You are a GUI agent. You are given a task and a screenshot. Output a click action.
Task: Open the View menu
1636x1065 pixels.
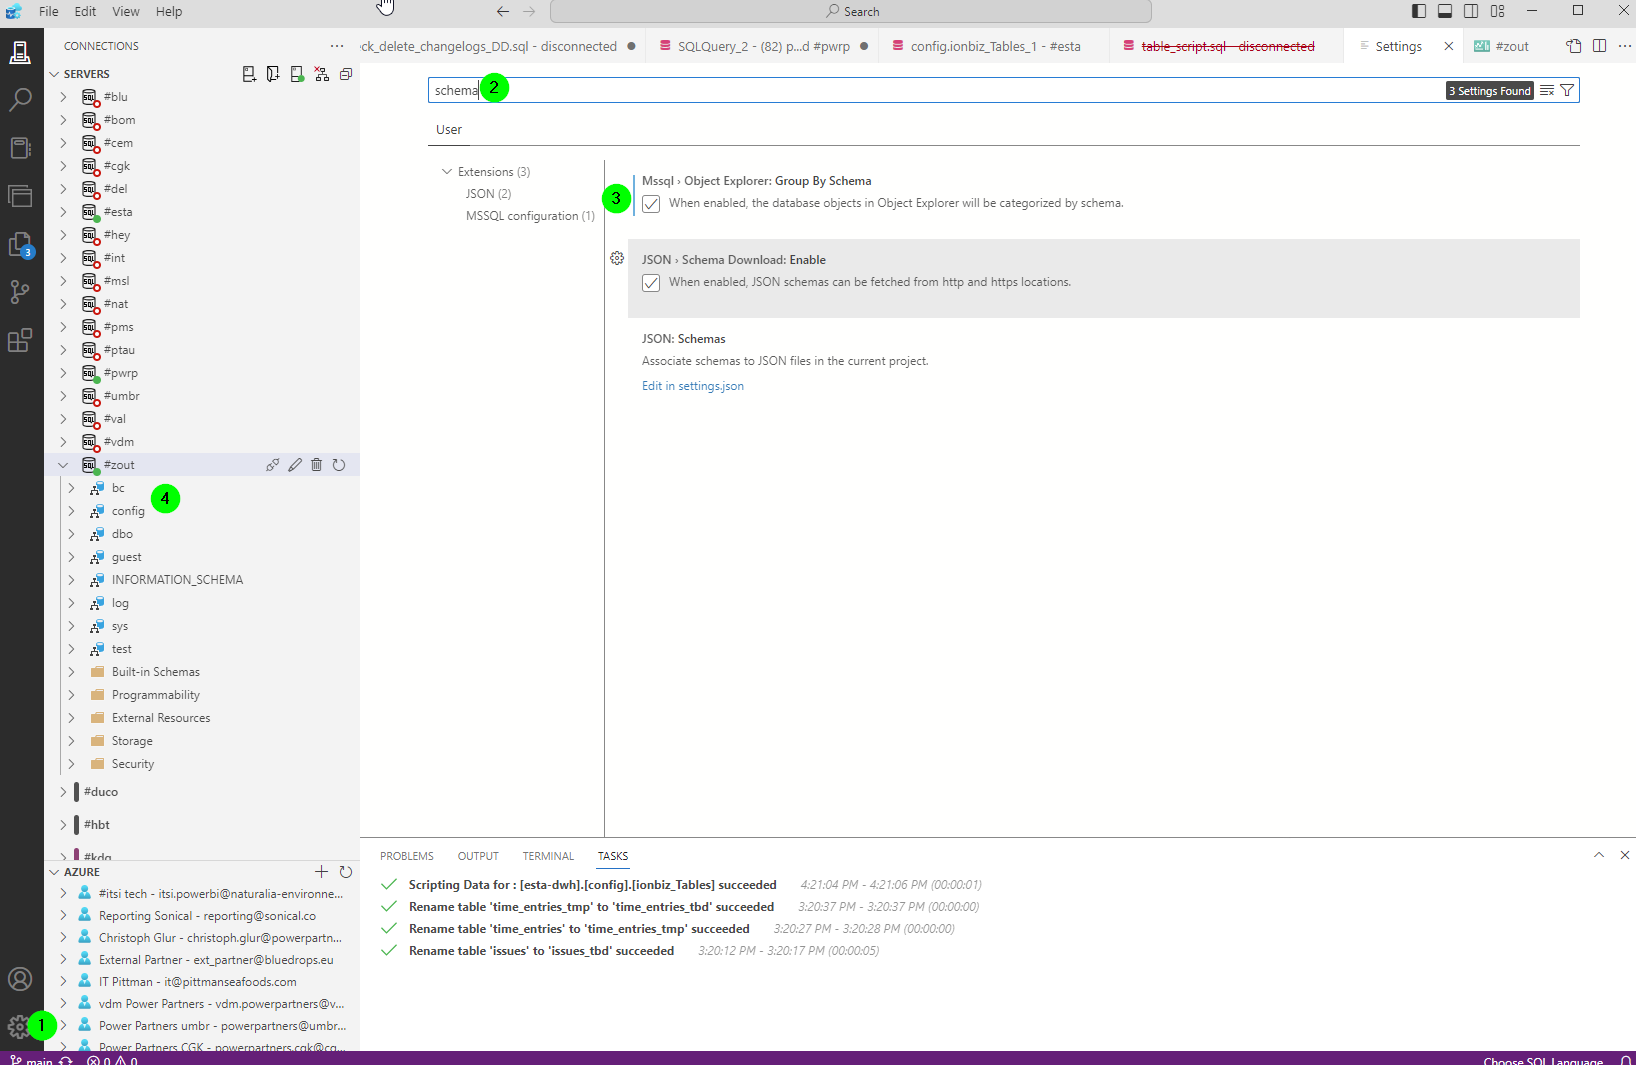(x=126, y=11)
